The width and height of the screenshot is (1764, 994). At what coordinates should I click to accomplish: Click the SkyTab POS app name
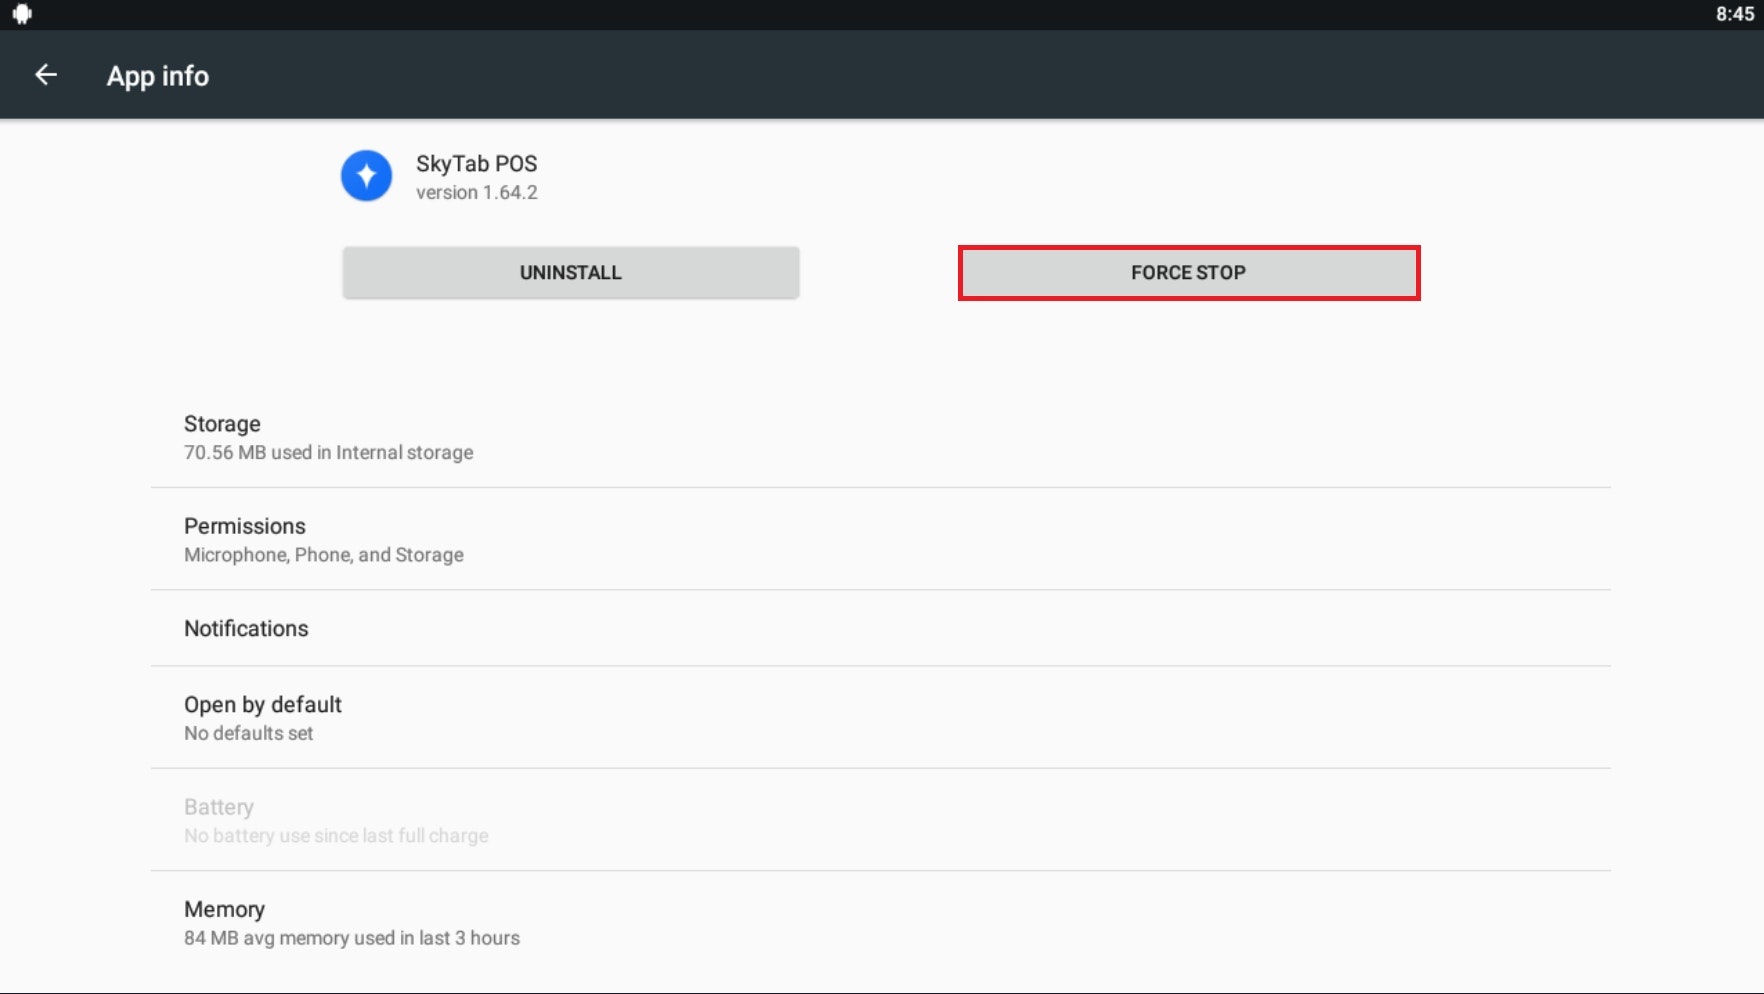click(476, 164)
